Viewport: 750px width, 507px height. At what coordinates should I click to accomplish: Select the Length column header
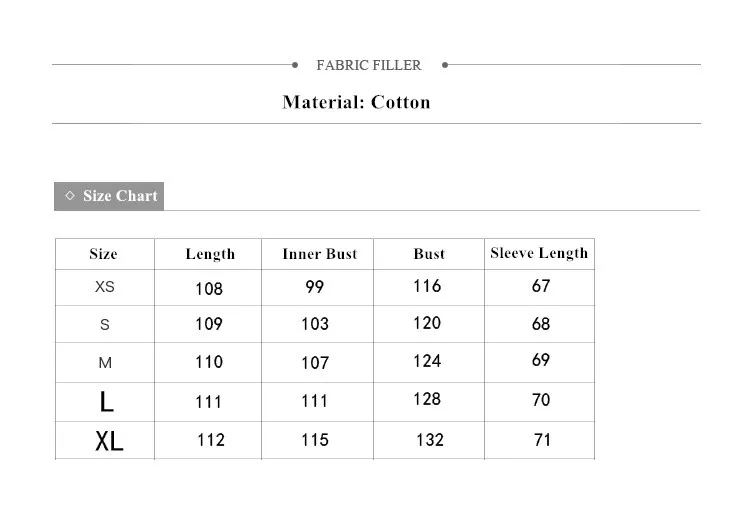[210, 254]
